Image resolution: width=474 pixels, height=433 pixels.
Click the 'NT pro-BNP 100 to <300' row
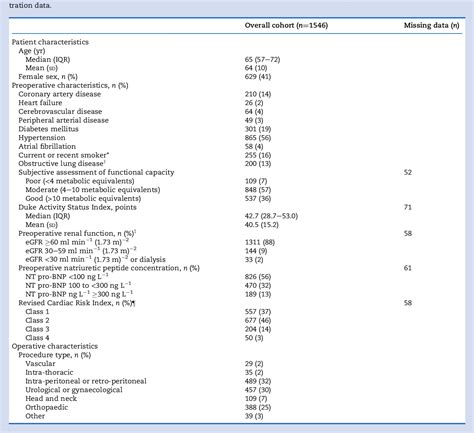pyautogui.click(x=78, y=285)
